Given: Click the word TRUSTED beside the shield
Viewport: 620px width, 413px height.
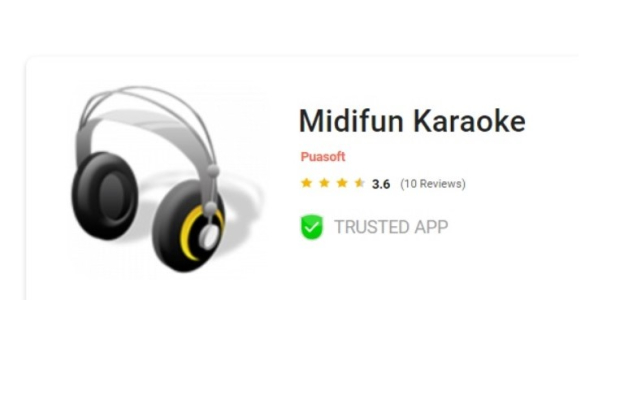Looking at the screenshot, I should click(372, 227).
